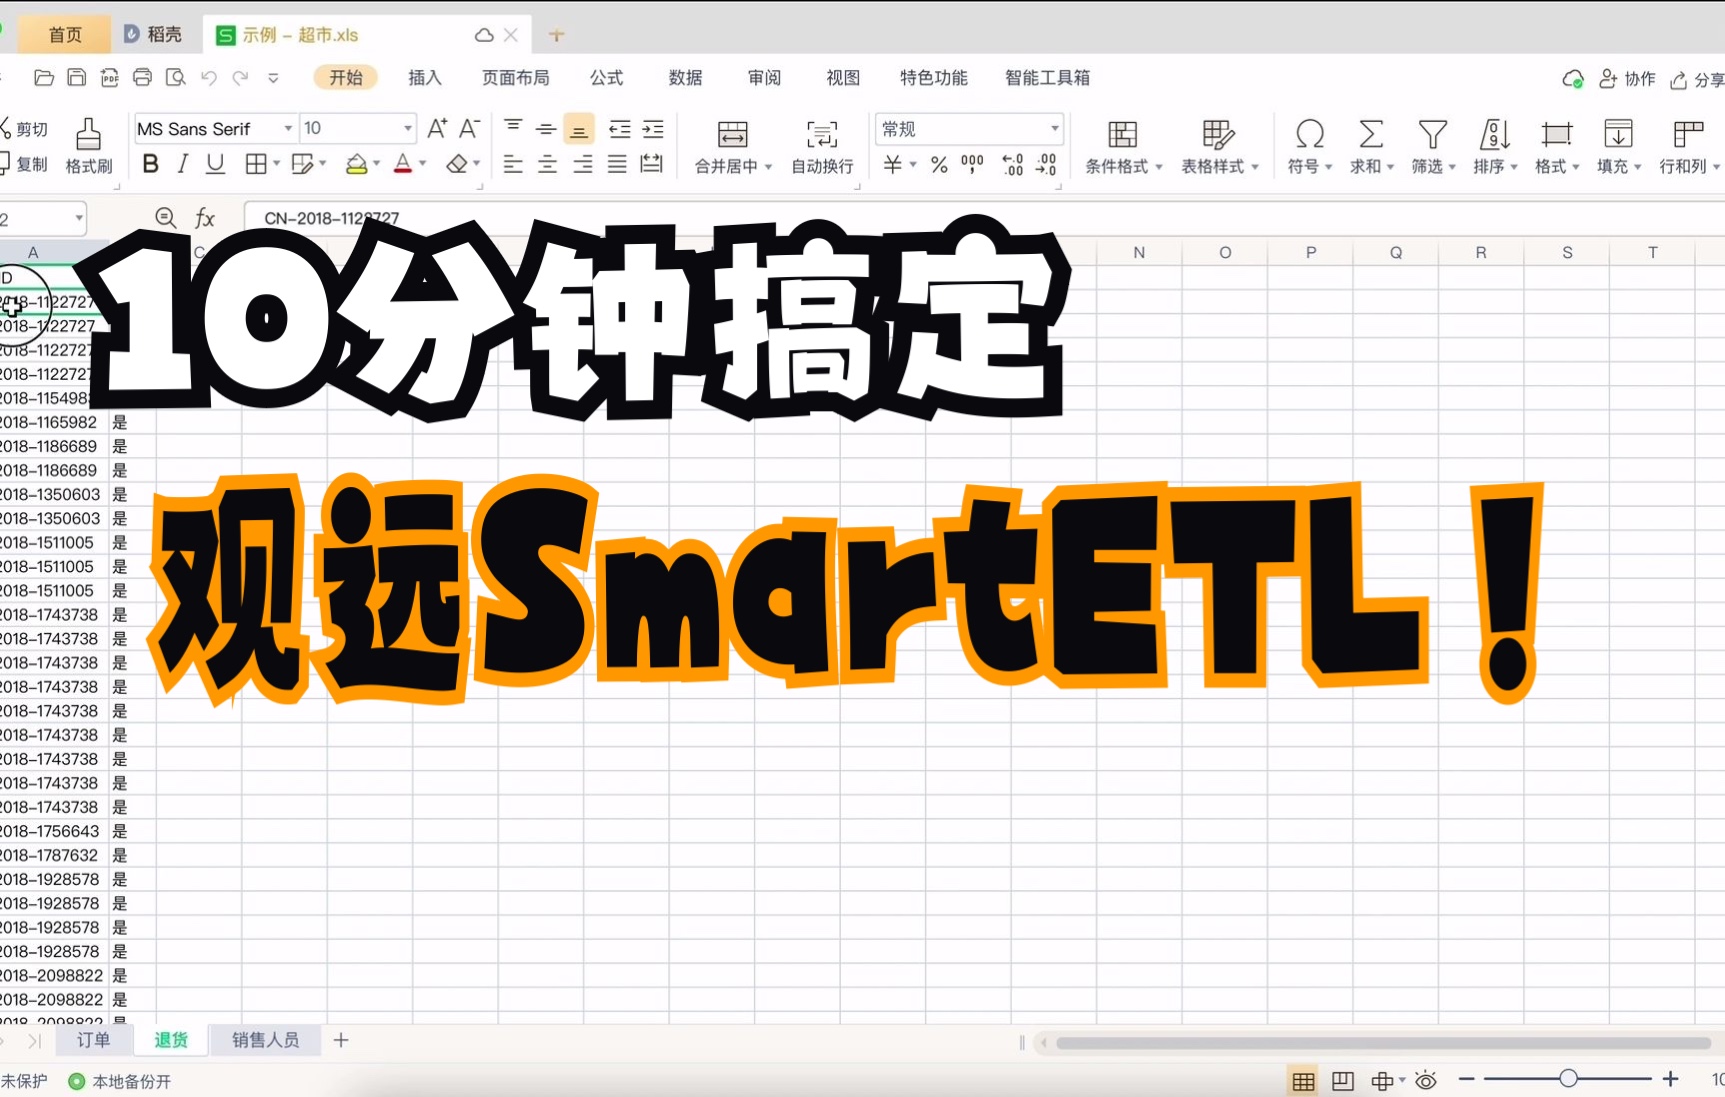The image size is (1725, 1097).
Task: Click the cloud sync status icon
Action: [1572, 79]
